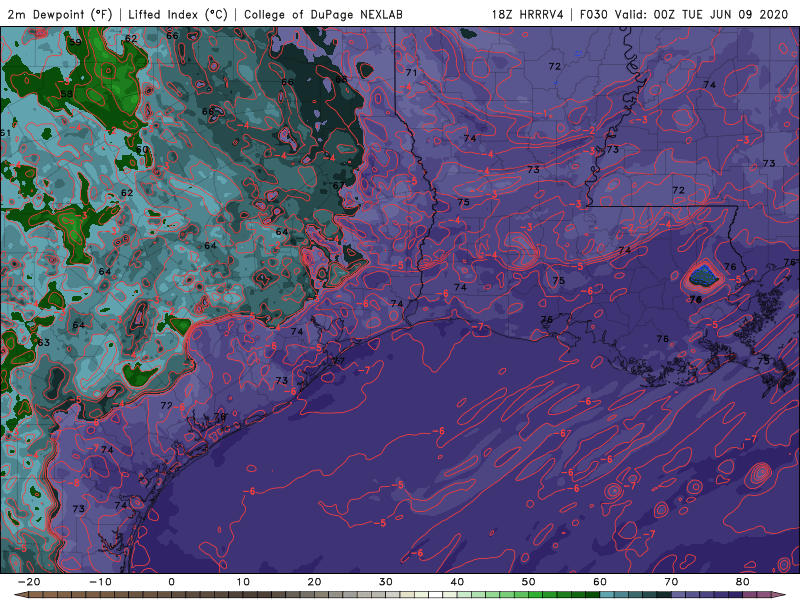Click the 30 label on the color scale

point(386,582)
